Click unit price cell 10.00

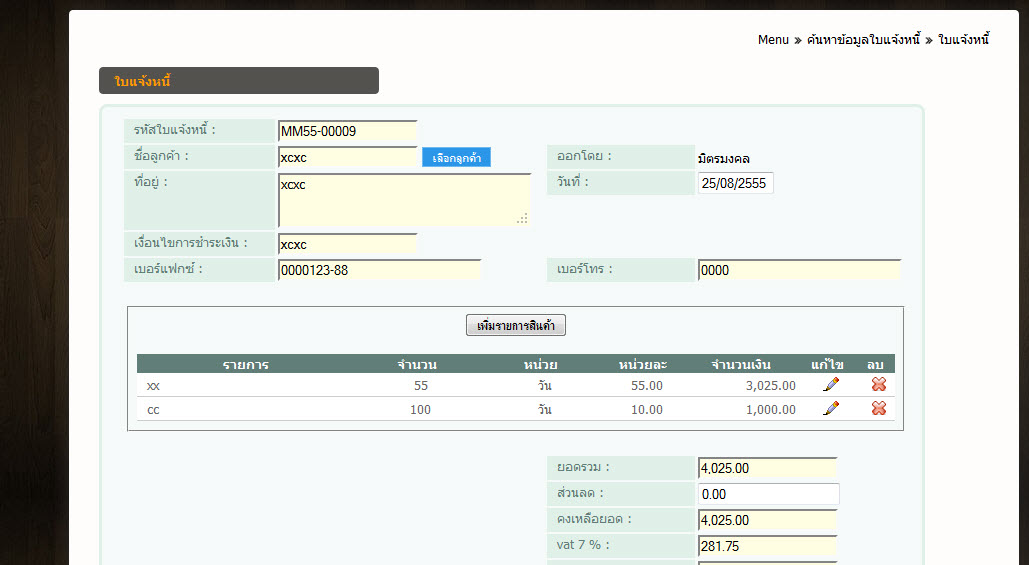coord(646,409)
